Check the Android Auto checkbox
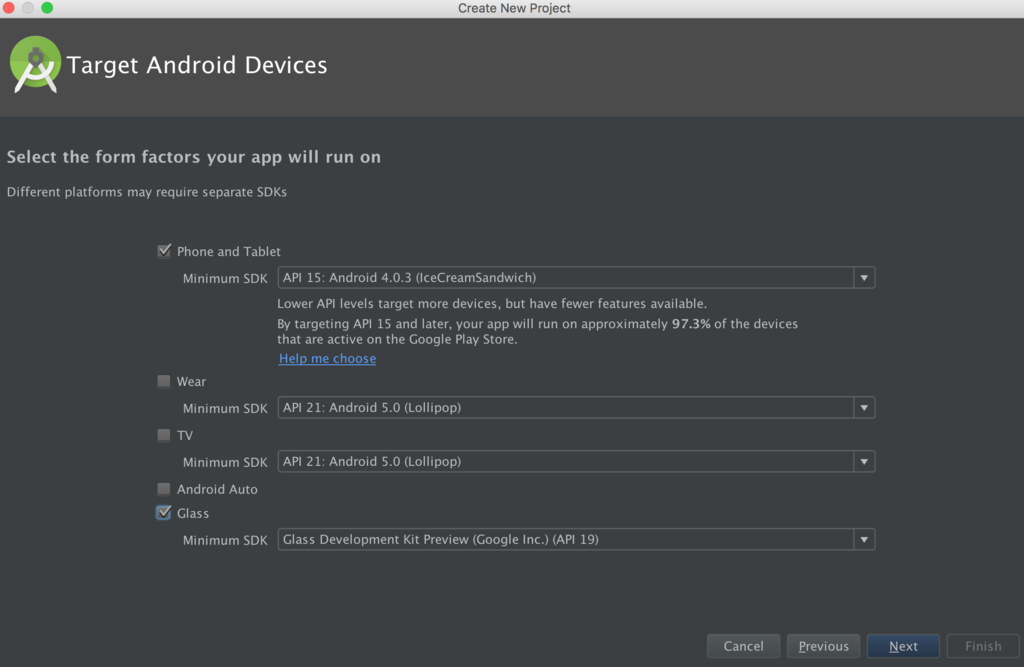 [164, 489]
